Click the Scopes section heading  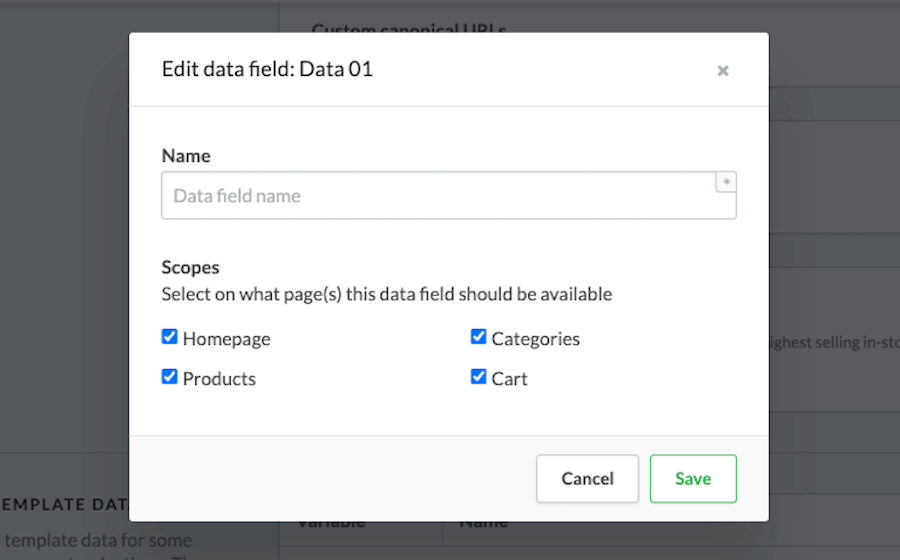[190, 267]
